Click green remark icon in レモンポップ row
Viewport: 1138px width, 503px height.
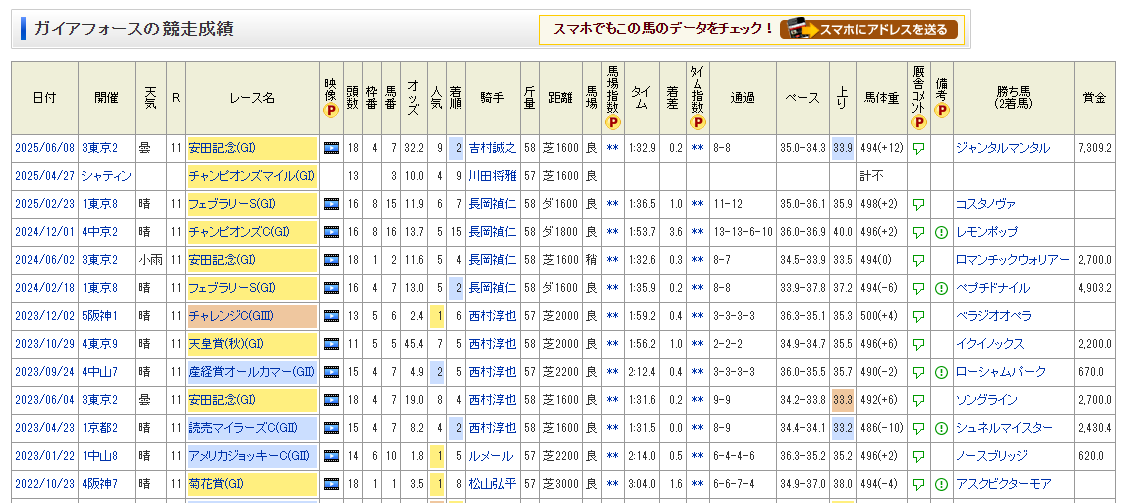pos(941,232)
